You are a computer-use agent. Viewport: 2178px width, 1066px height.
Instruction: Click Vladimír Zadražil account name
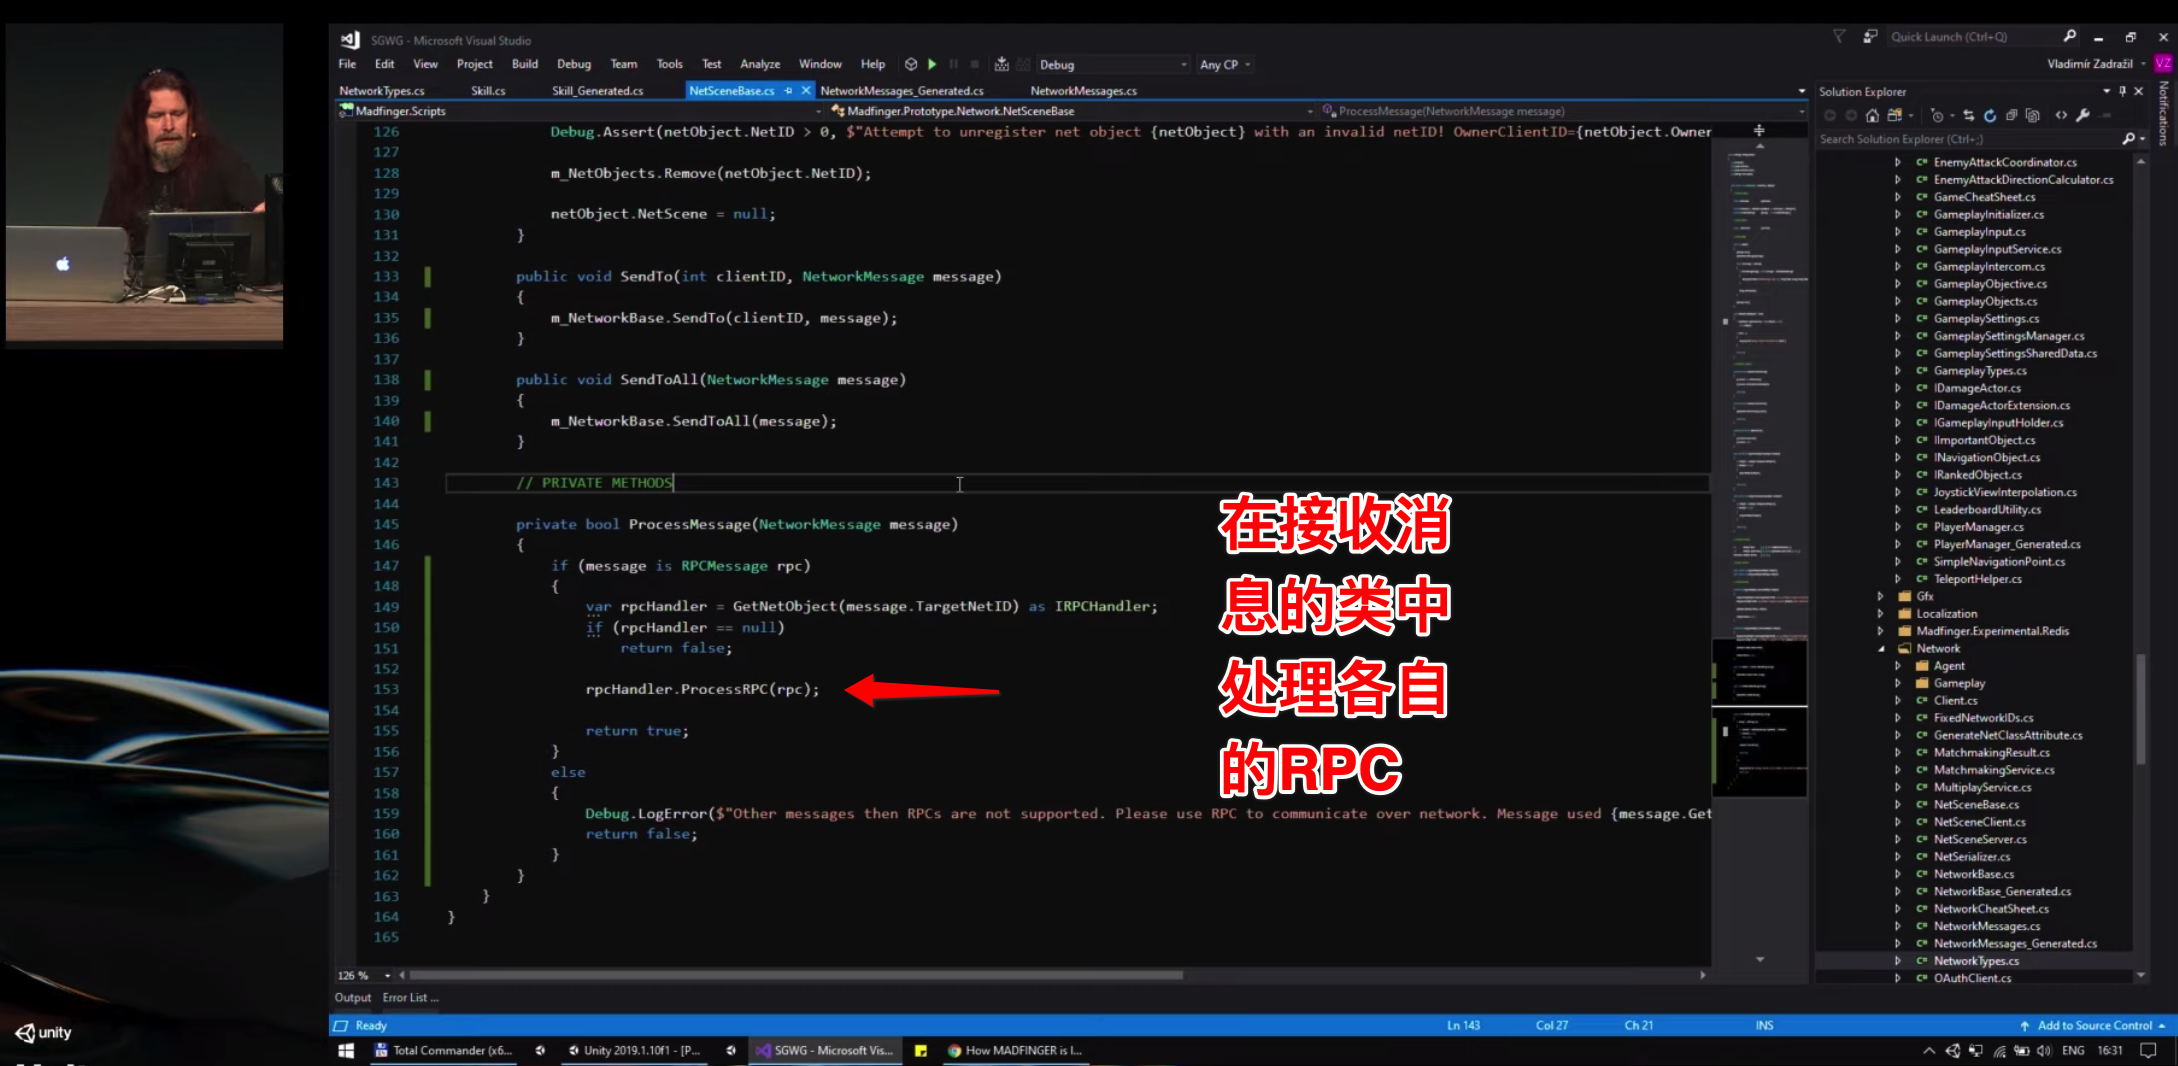2089,63
